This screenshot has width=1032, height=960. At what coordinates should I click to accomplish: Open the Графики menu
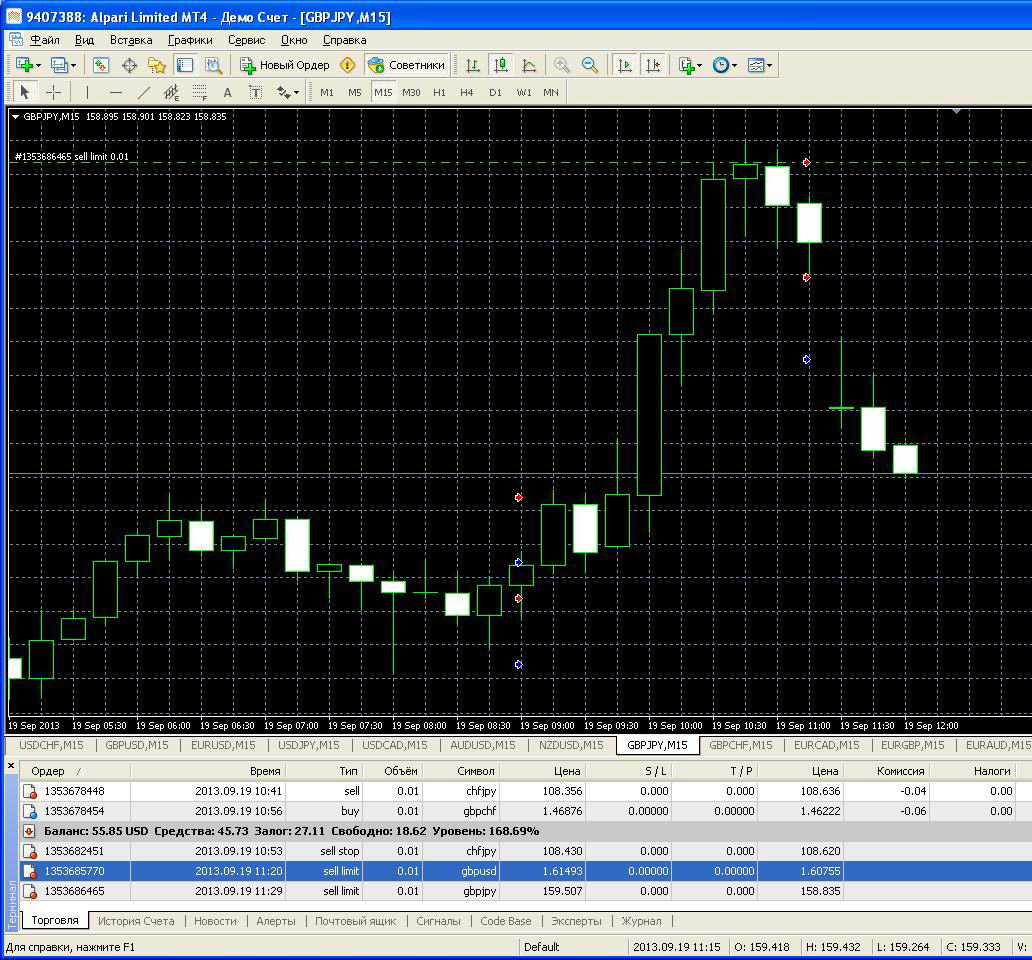pyautogui.click(x=190, y=40)
